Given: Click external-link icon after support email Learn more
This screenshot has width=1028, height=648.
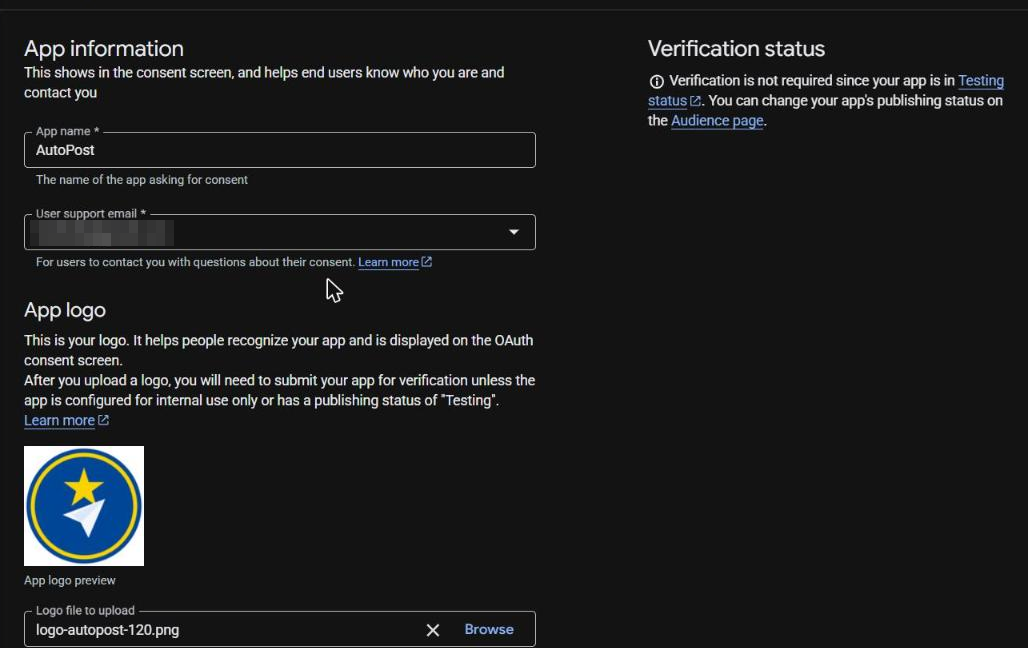Looking at the screenshot, I should (427, 262).
